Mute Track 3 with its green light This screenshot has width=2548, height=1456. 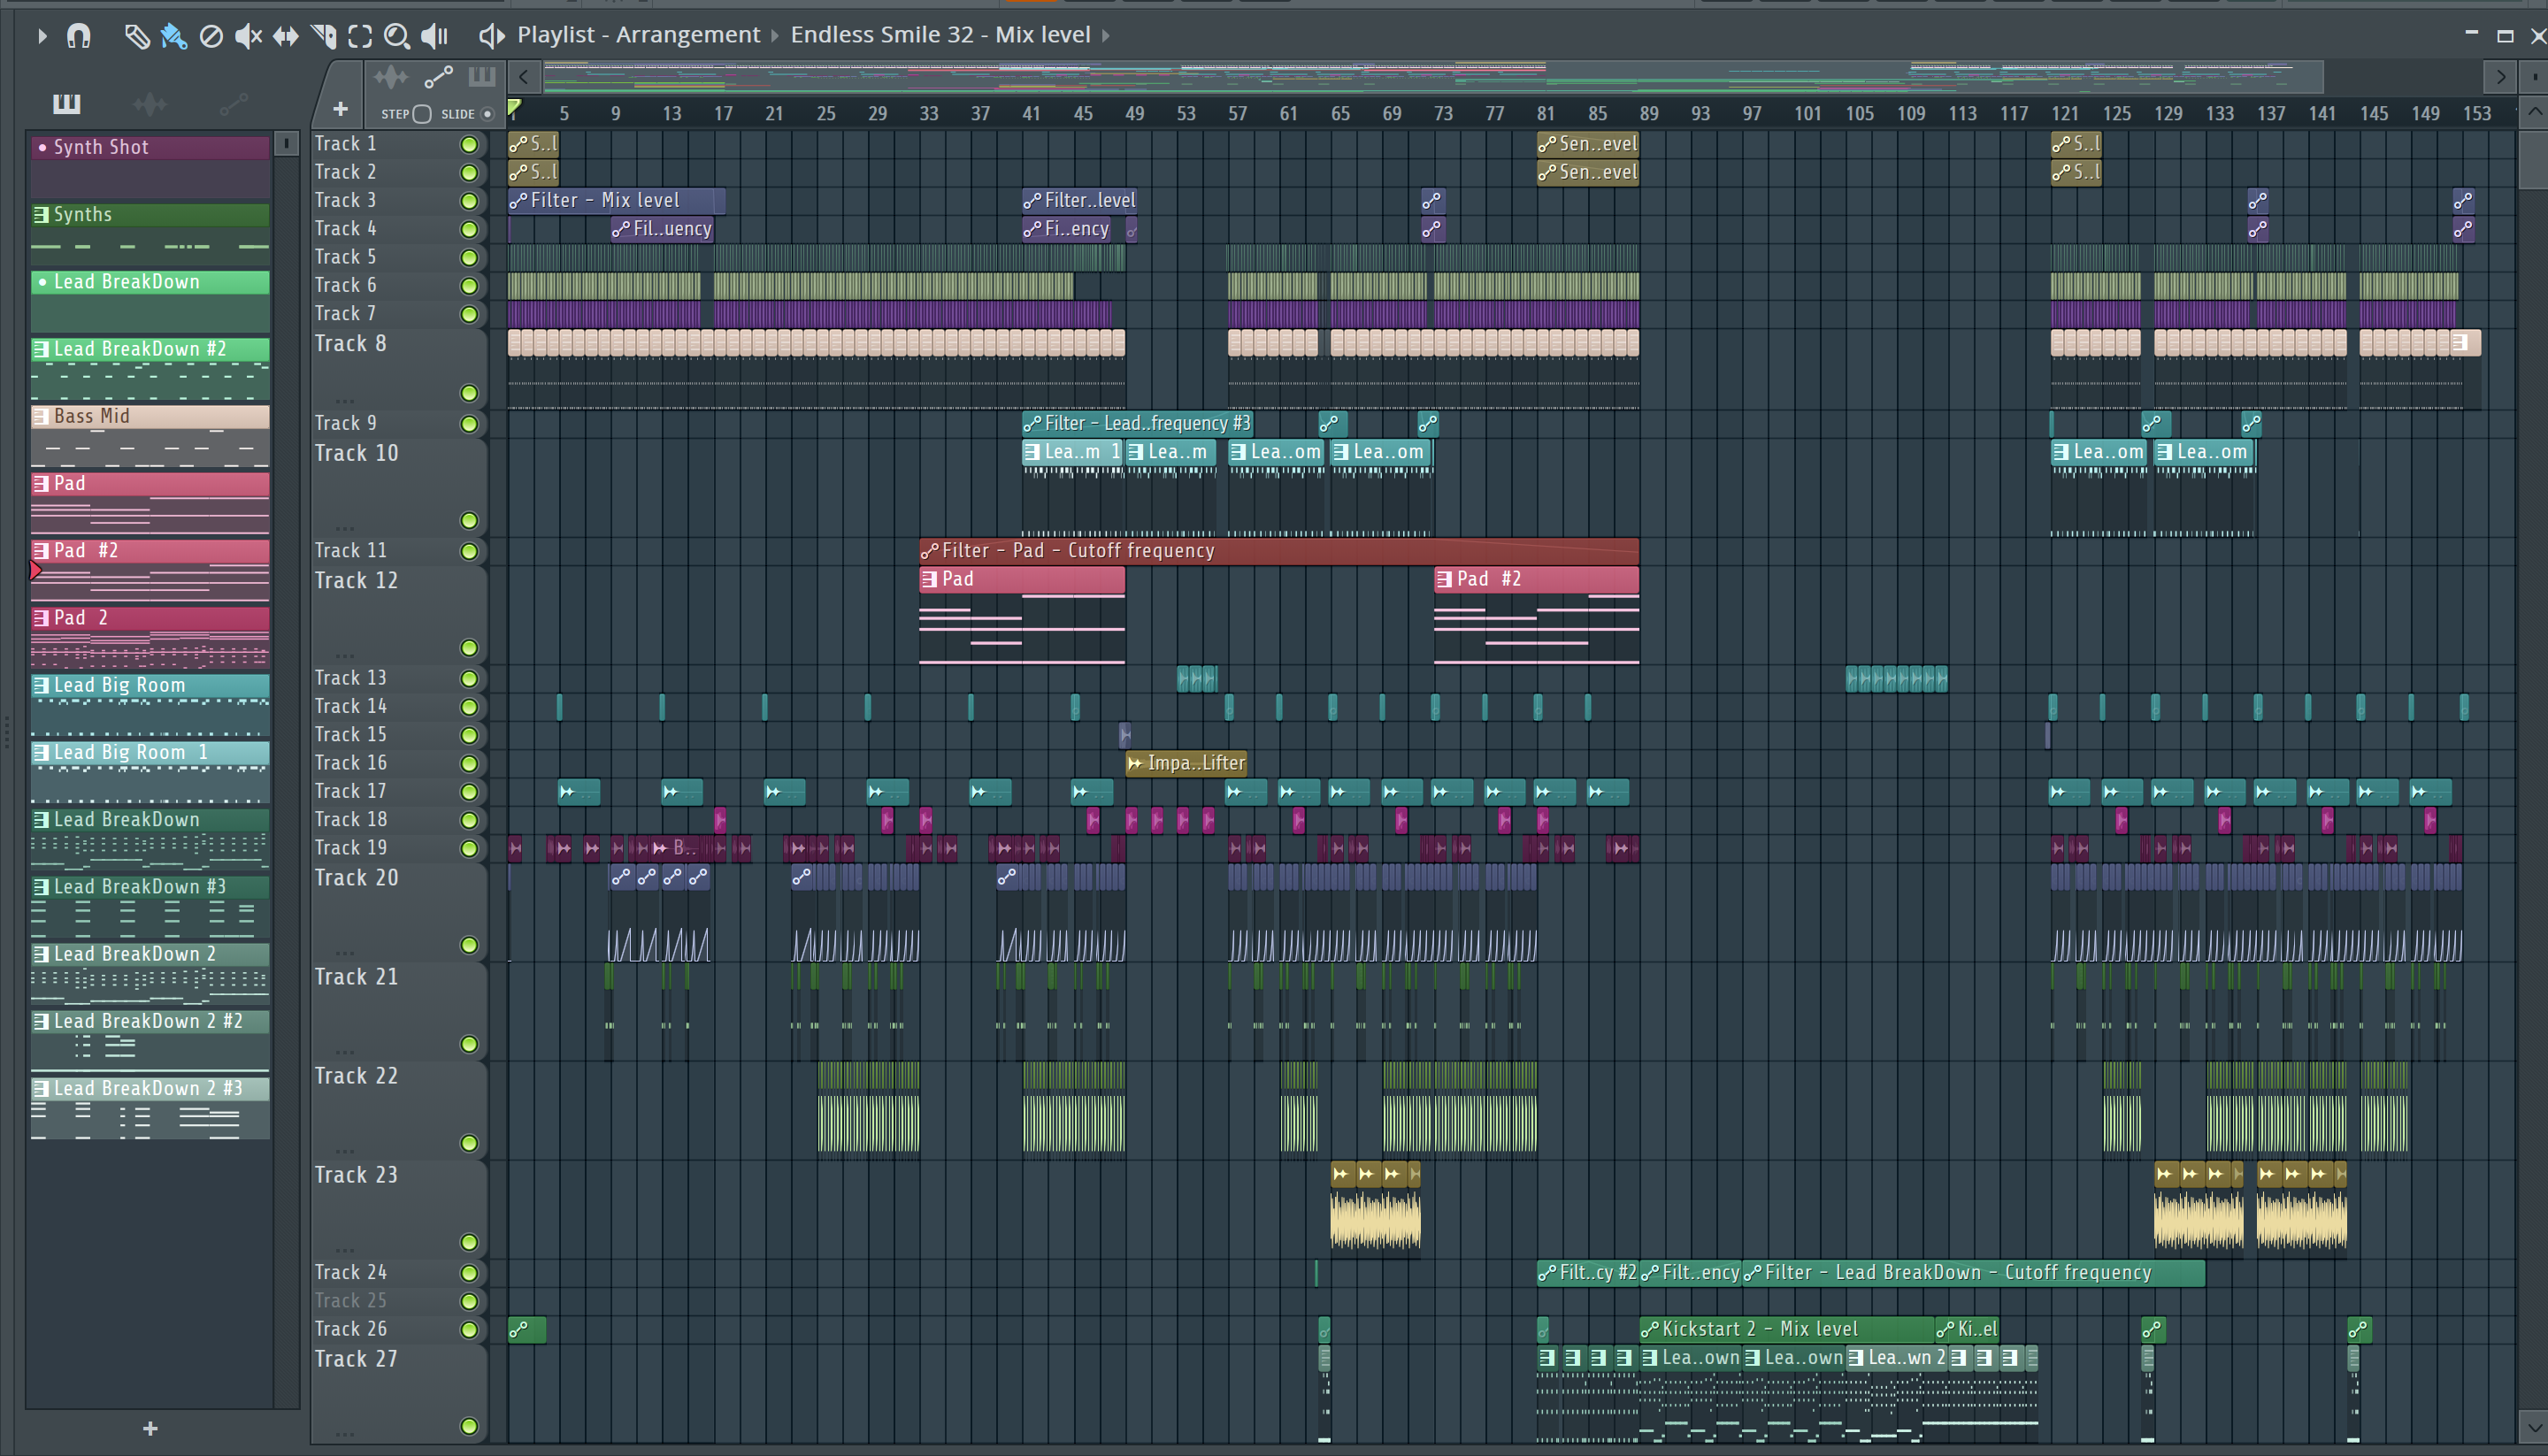coord(468,201)
